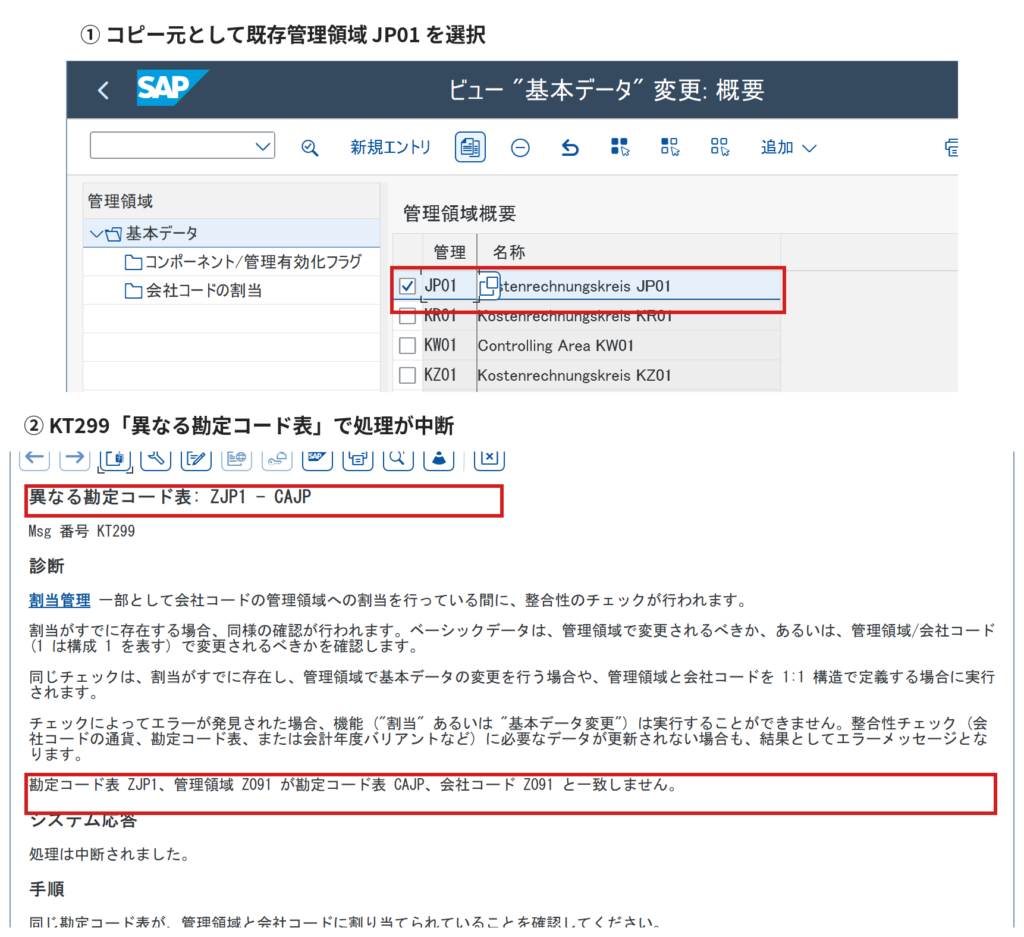This screenshot has height=937, width=1024.
Task: Click the 管理 column header
Action: (x=449, y=252)
